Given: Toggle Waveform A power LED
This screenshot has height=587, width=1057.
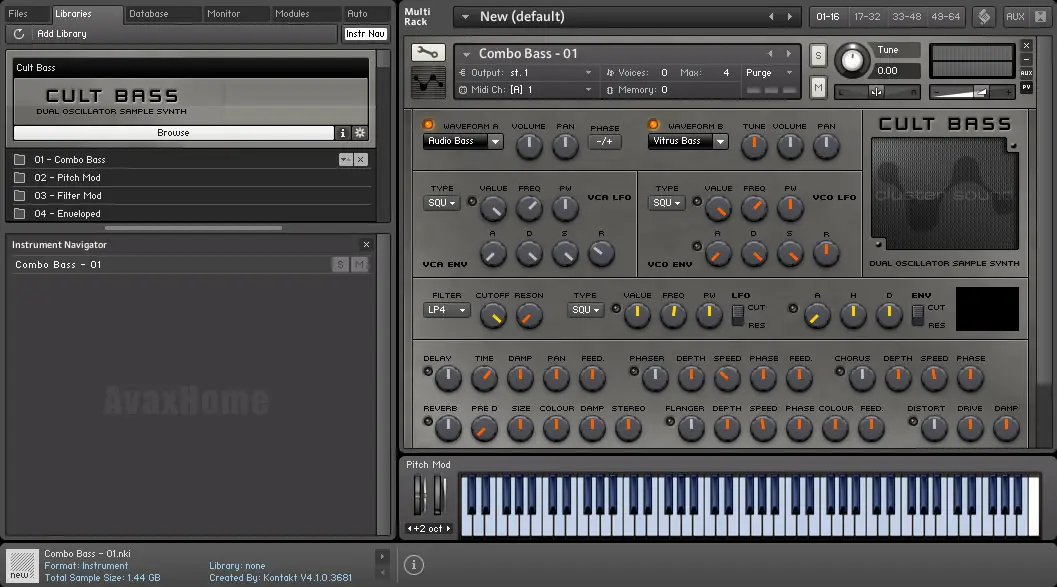Looking at the screenshot, I should [x=428, y=125].
